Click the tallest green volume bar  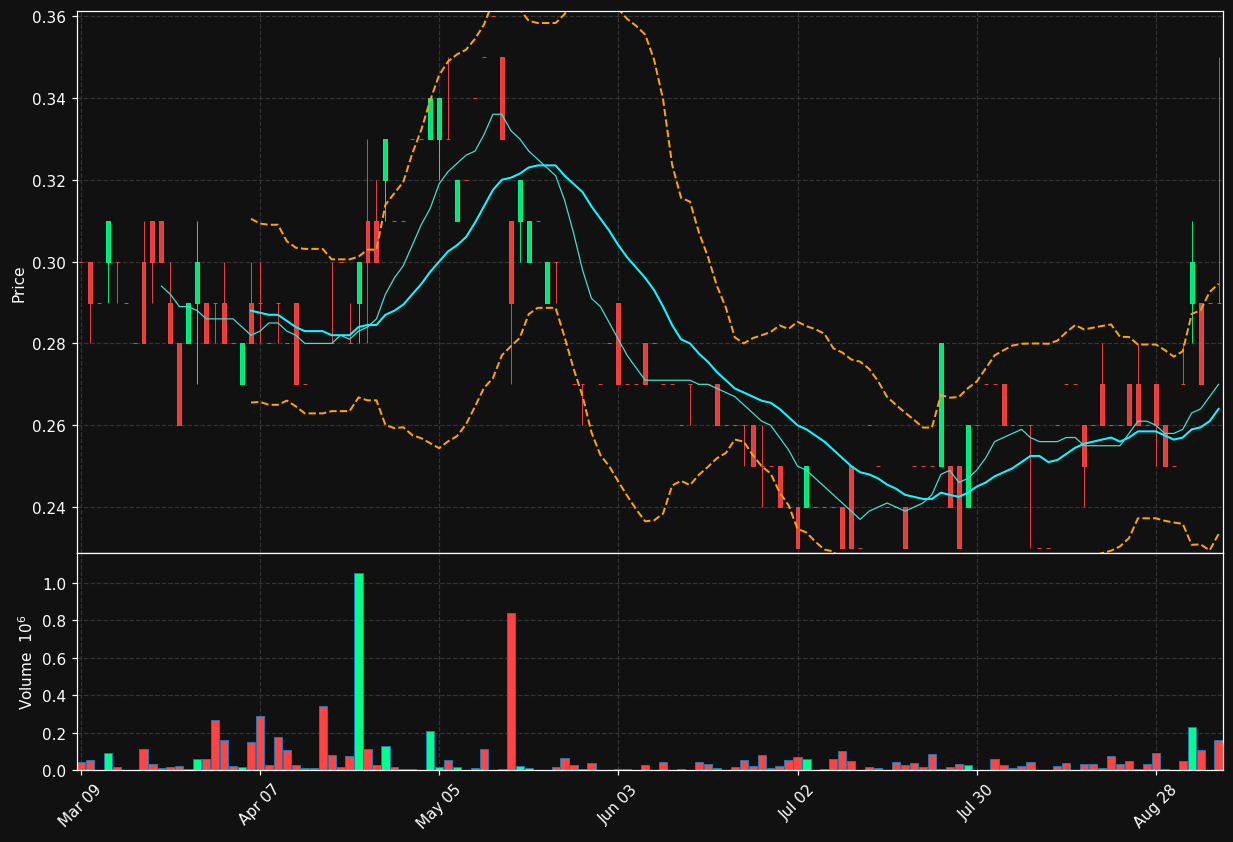coord(359,671)
